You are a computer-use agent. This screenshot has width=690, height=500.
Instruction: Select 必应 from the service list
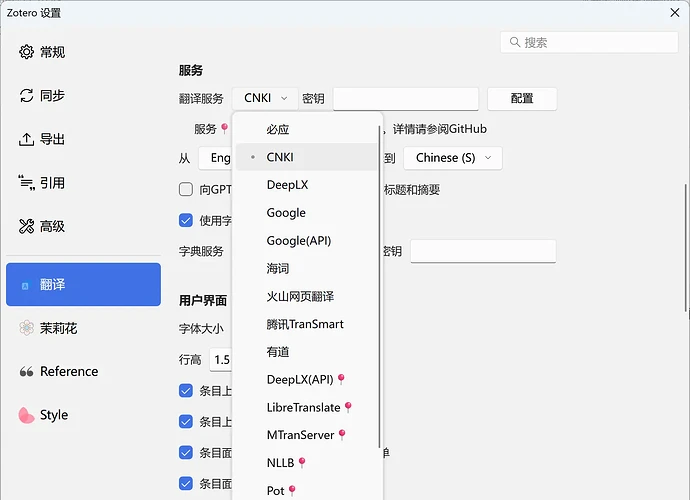tap(306, 129)
